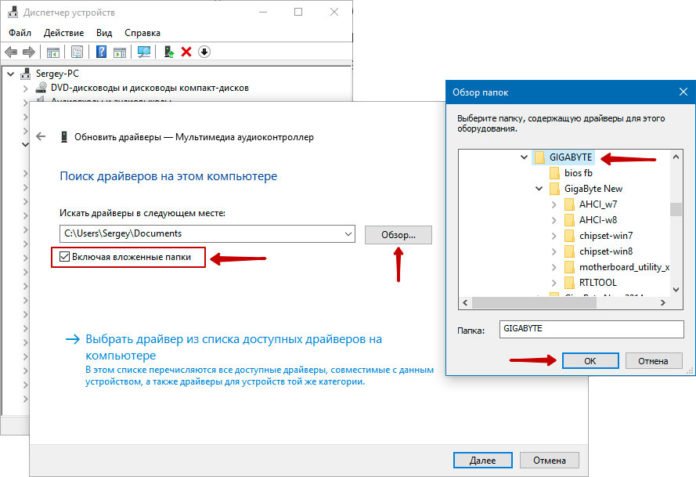
Task: Click Отмена in Обзор папок dialog
Action: click(653, 361)
